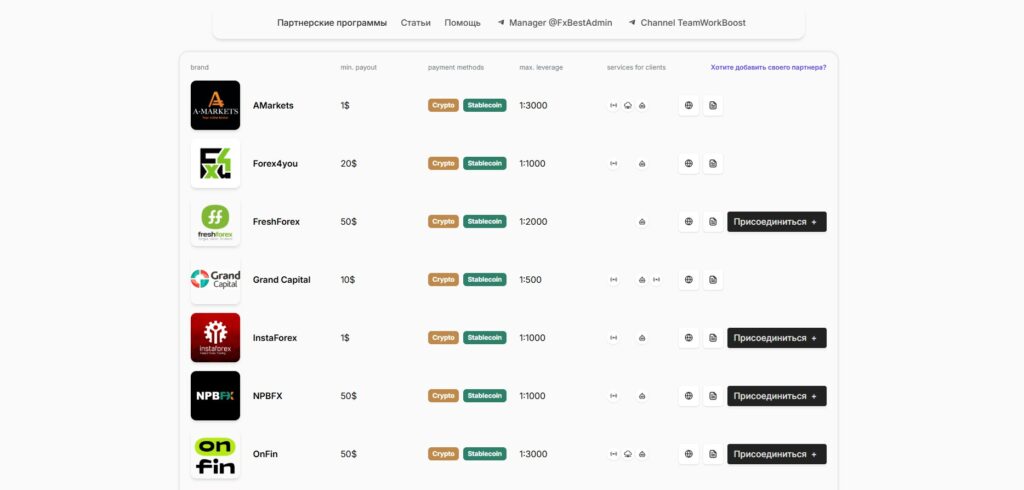
Task: Open the website globe icon for InstaForex
Action: click(688, 338)
